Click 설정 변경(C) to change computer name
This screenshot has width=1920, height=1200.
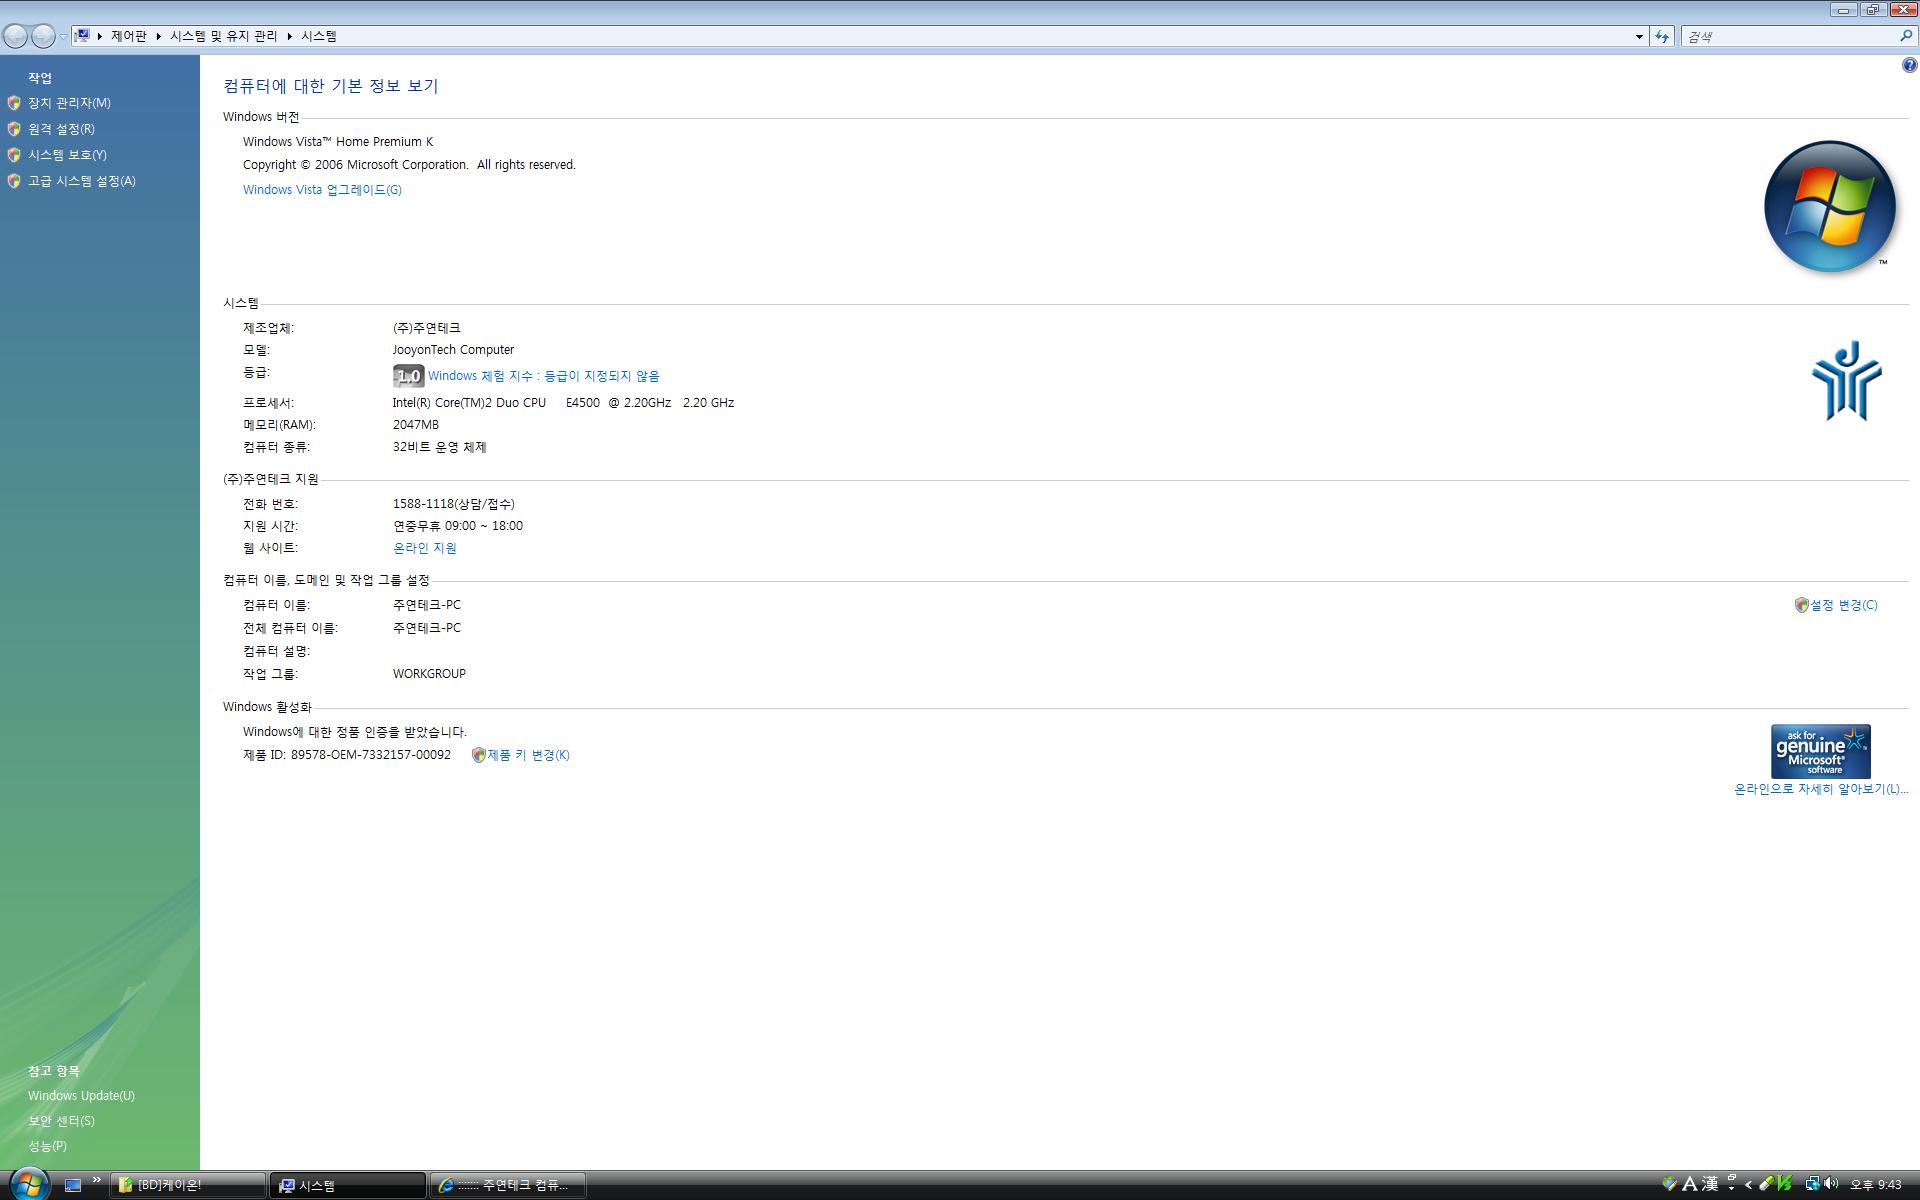(x=1844, y=605)
